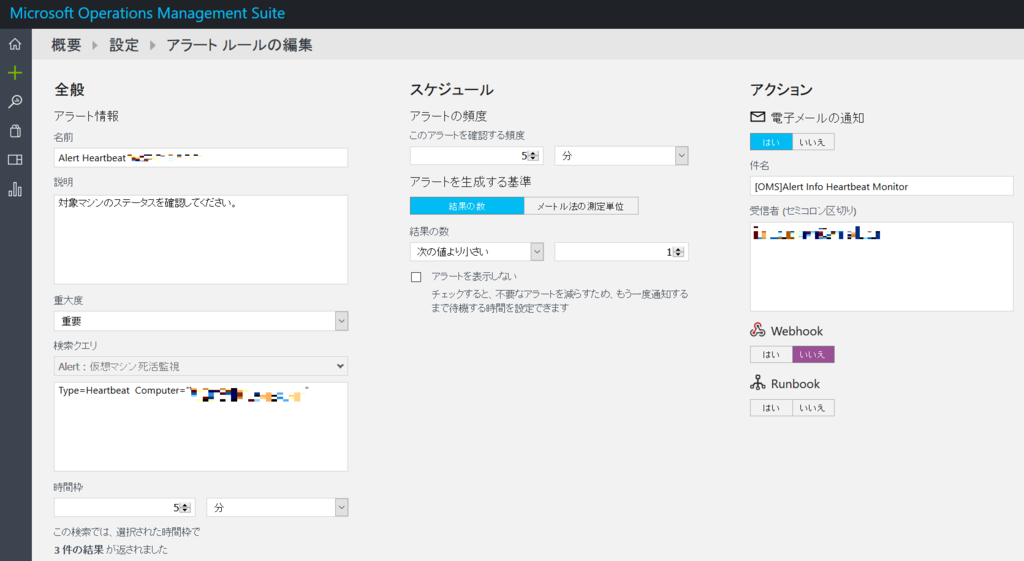Click the 電子メールの通知 label

click(817, 118)
